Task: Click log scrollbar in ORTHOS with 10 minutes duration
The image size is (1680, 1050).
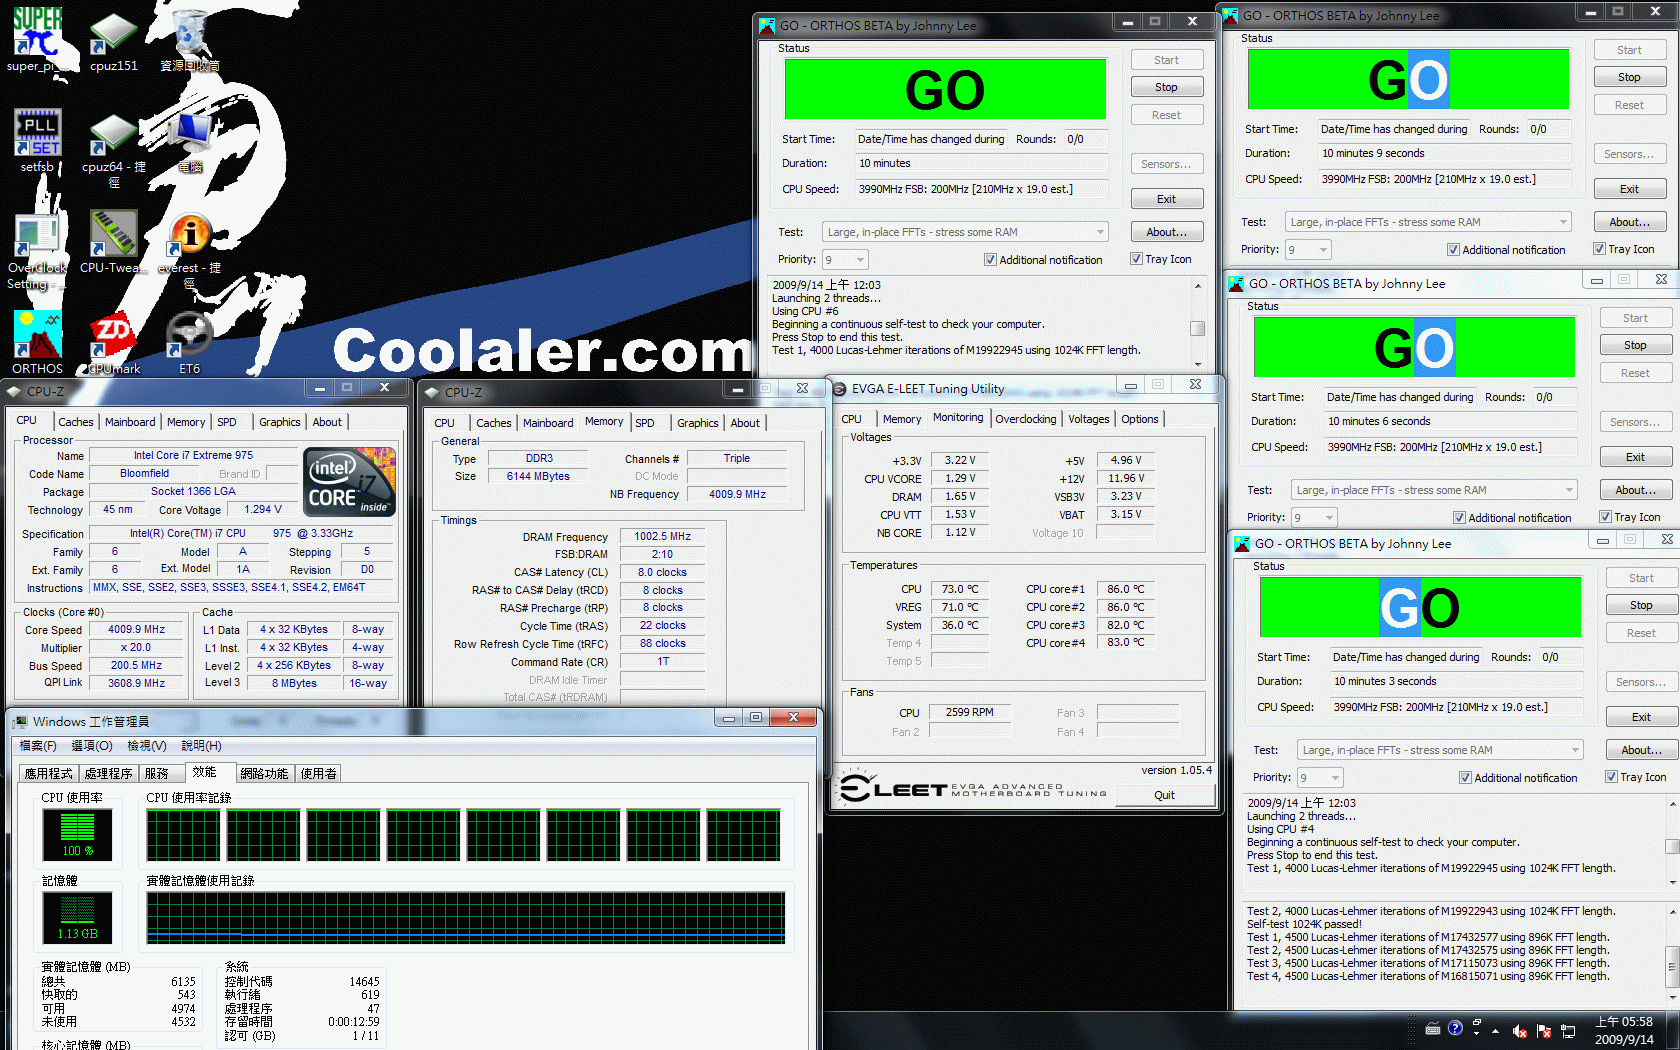Action: [x=1198, y=325]
